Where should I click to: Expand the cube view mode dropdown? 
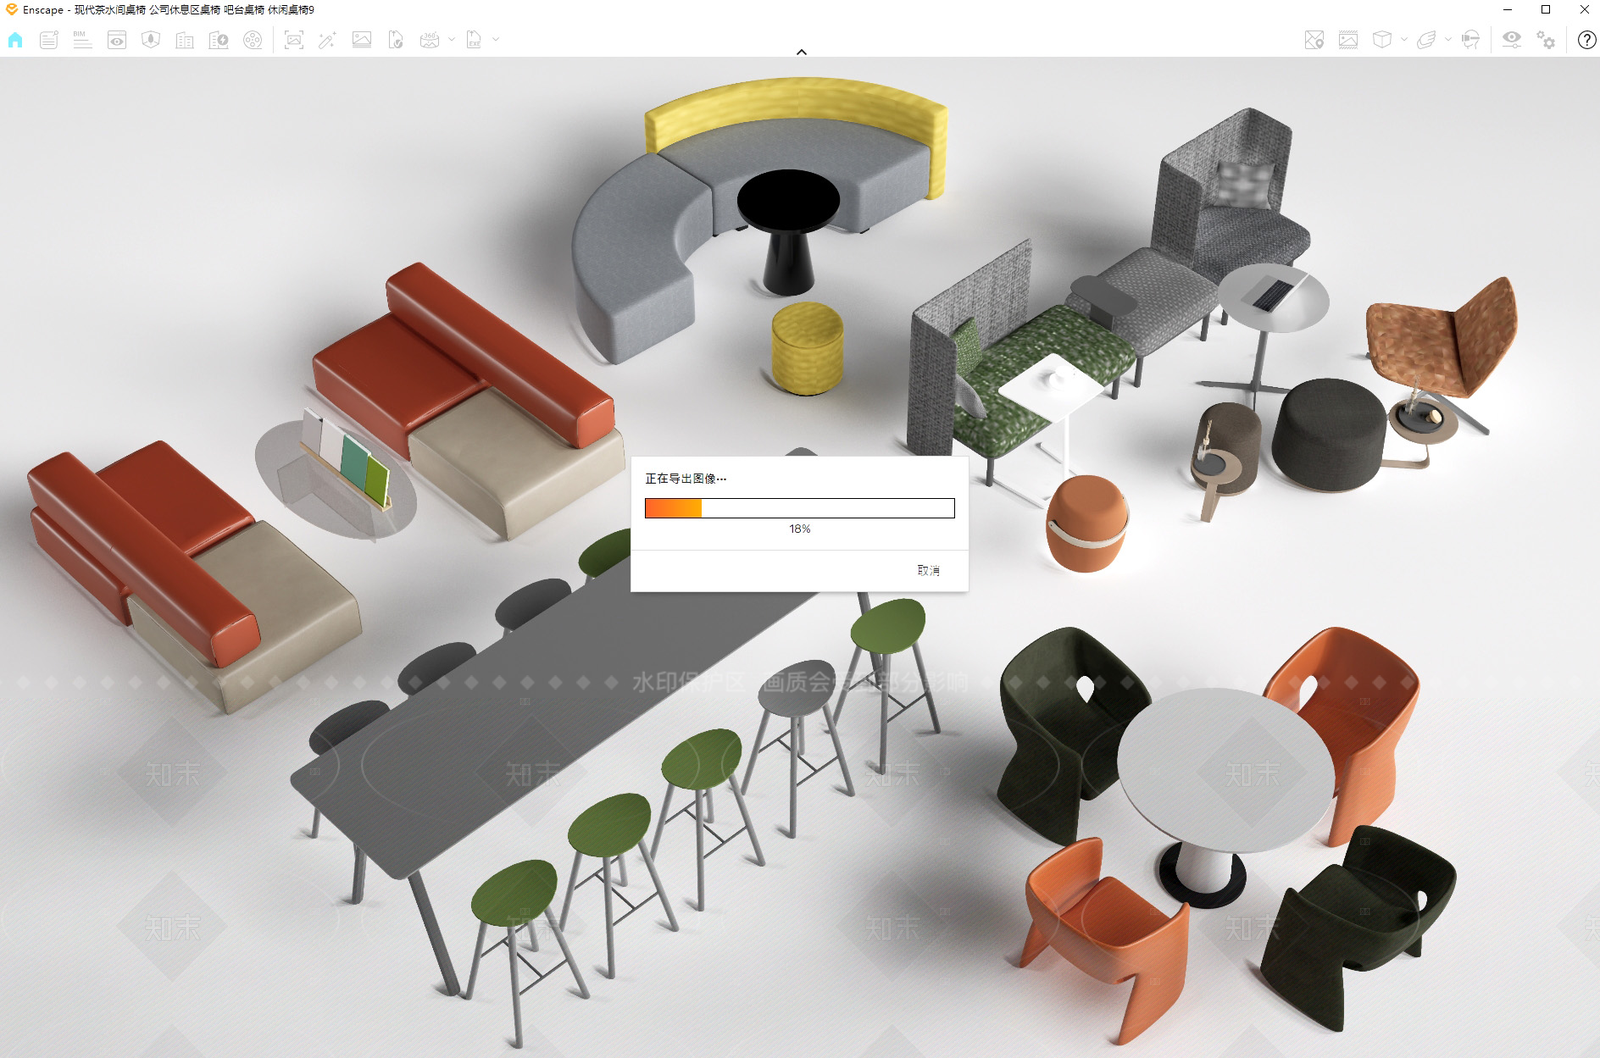point(1404,40)
